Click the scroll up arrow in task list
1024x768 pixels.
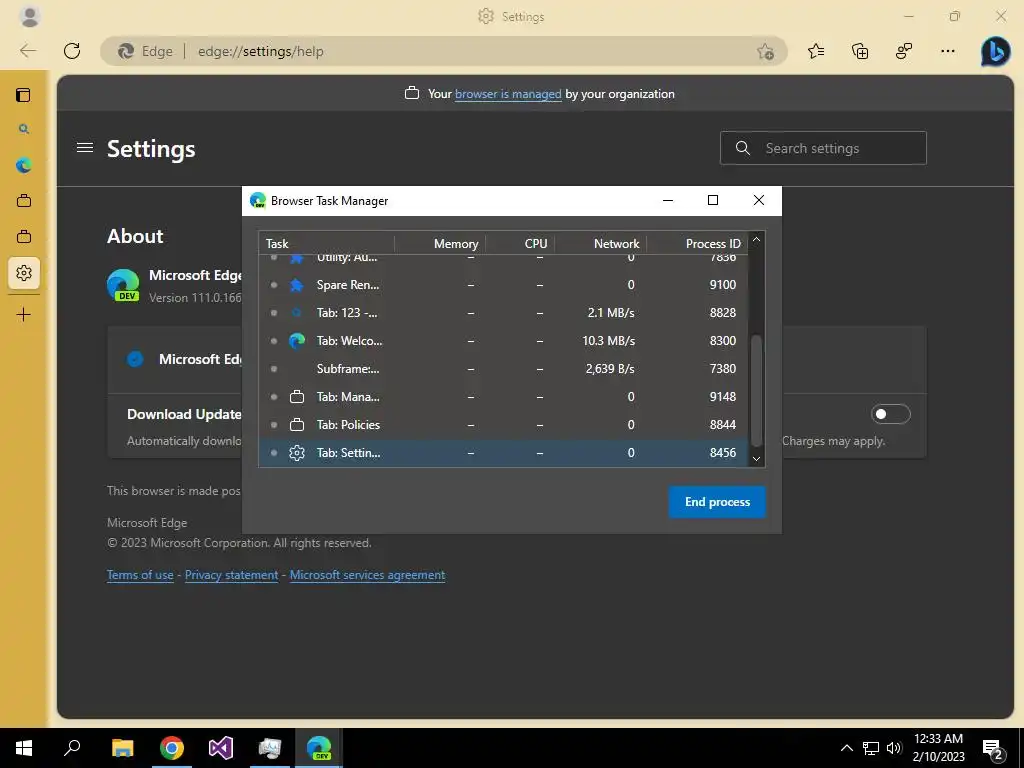tap(756, 240)
